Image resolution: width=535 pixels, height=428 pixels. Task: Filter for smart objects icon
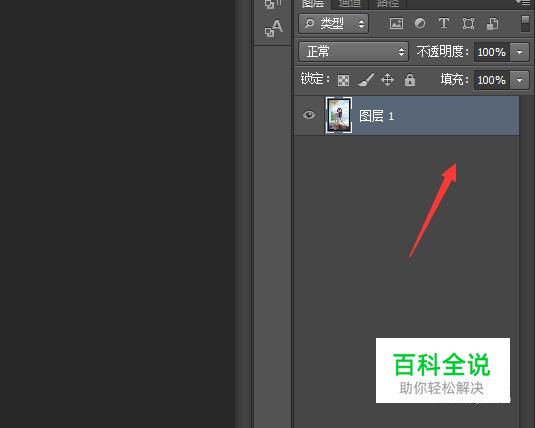point(492,24)
